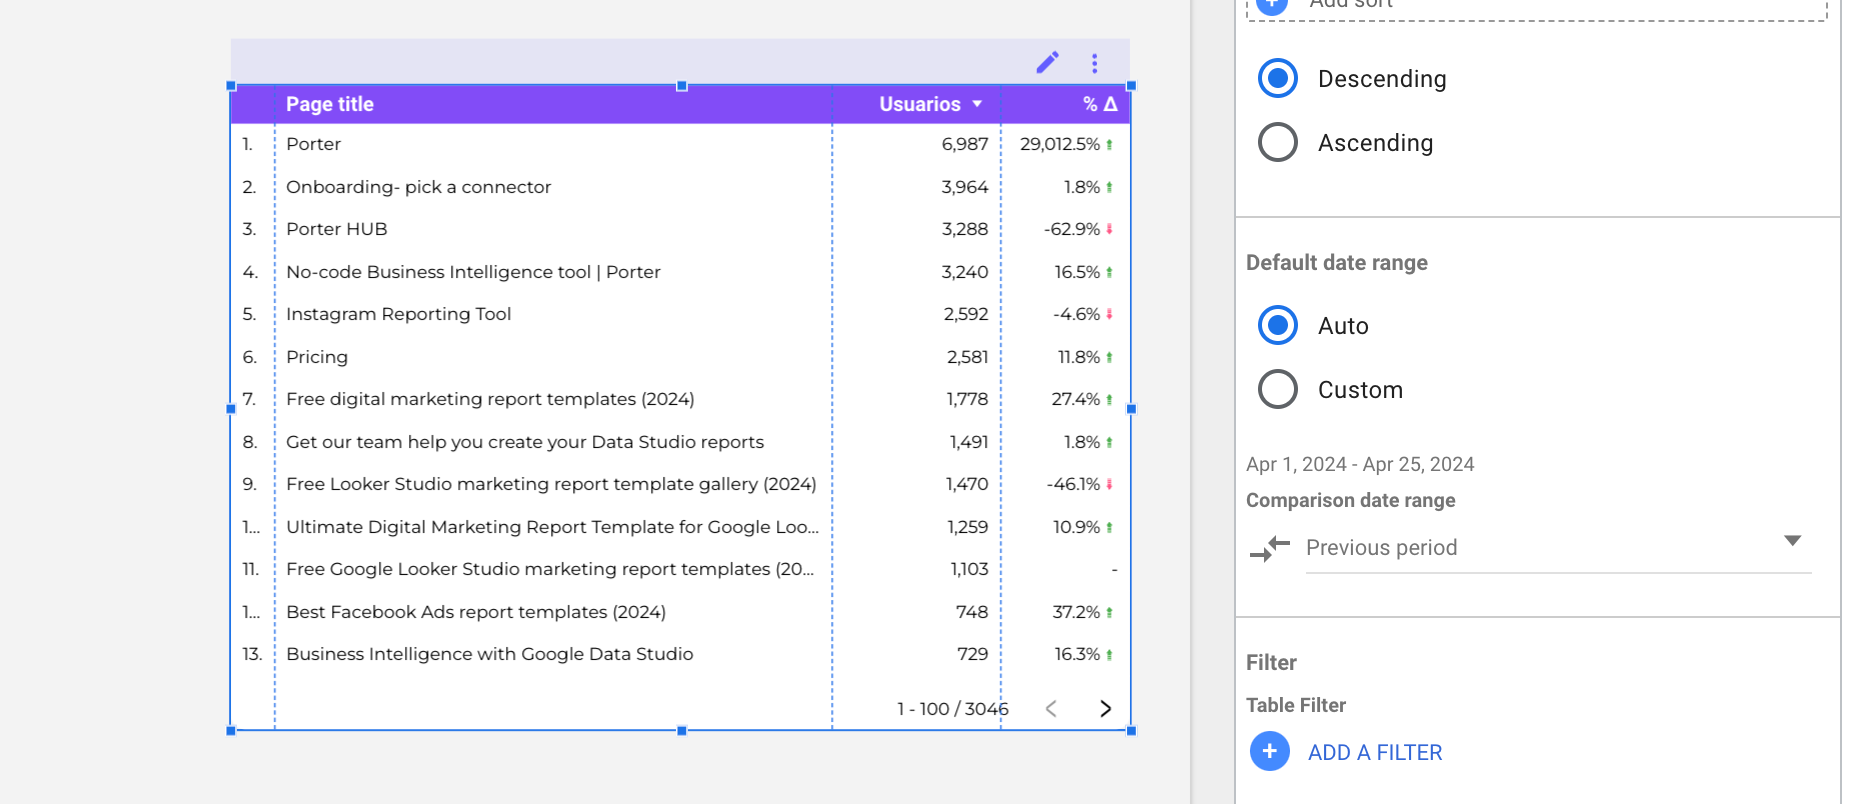The image size is (1854, 804).
Task: Click Free Google Looker Studio templates row
Action: pyautogui.click(x=550, y=569)
